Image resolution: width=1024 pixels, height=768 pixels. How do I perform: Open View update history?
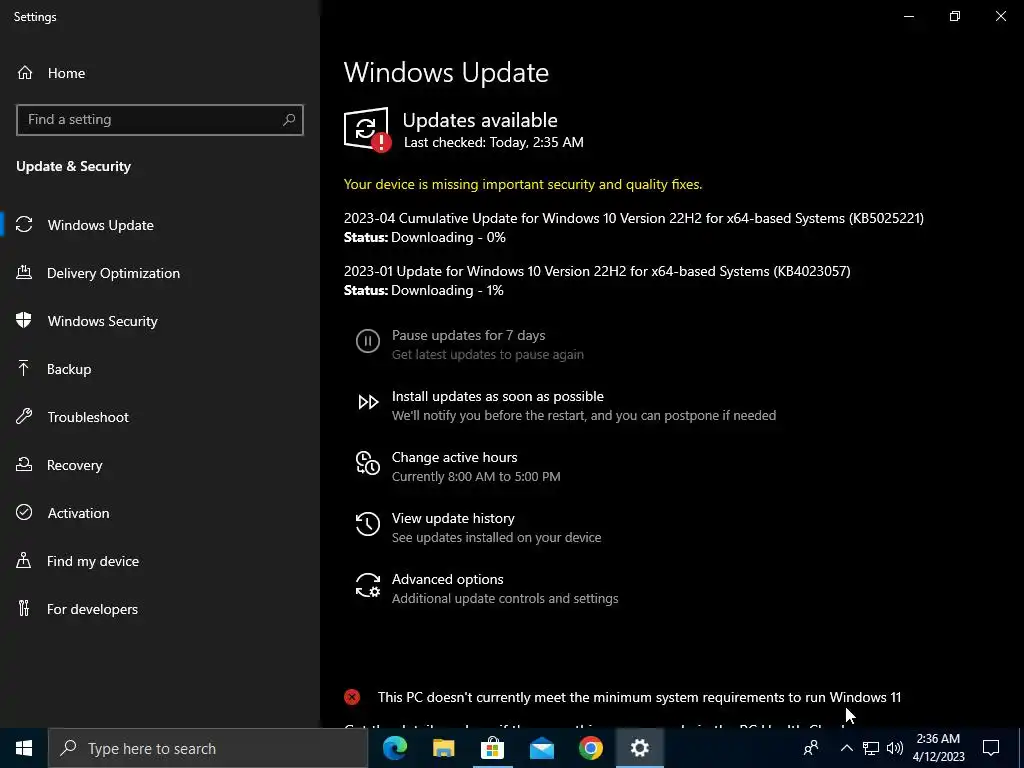453,519
